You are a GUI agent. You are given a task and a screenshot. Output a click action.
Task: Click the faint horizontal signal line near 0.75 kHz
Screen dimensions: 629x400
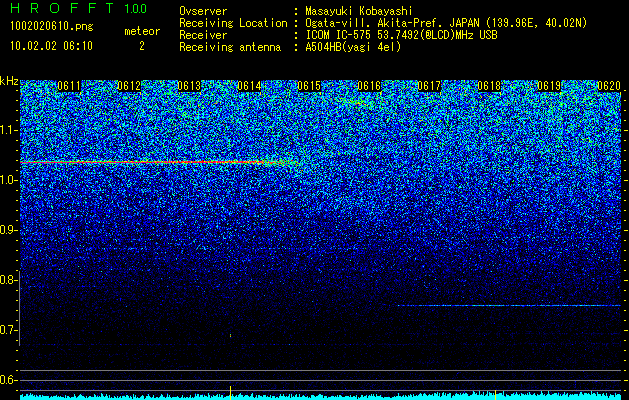coord(509,306)
